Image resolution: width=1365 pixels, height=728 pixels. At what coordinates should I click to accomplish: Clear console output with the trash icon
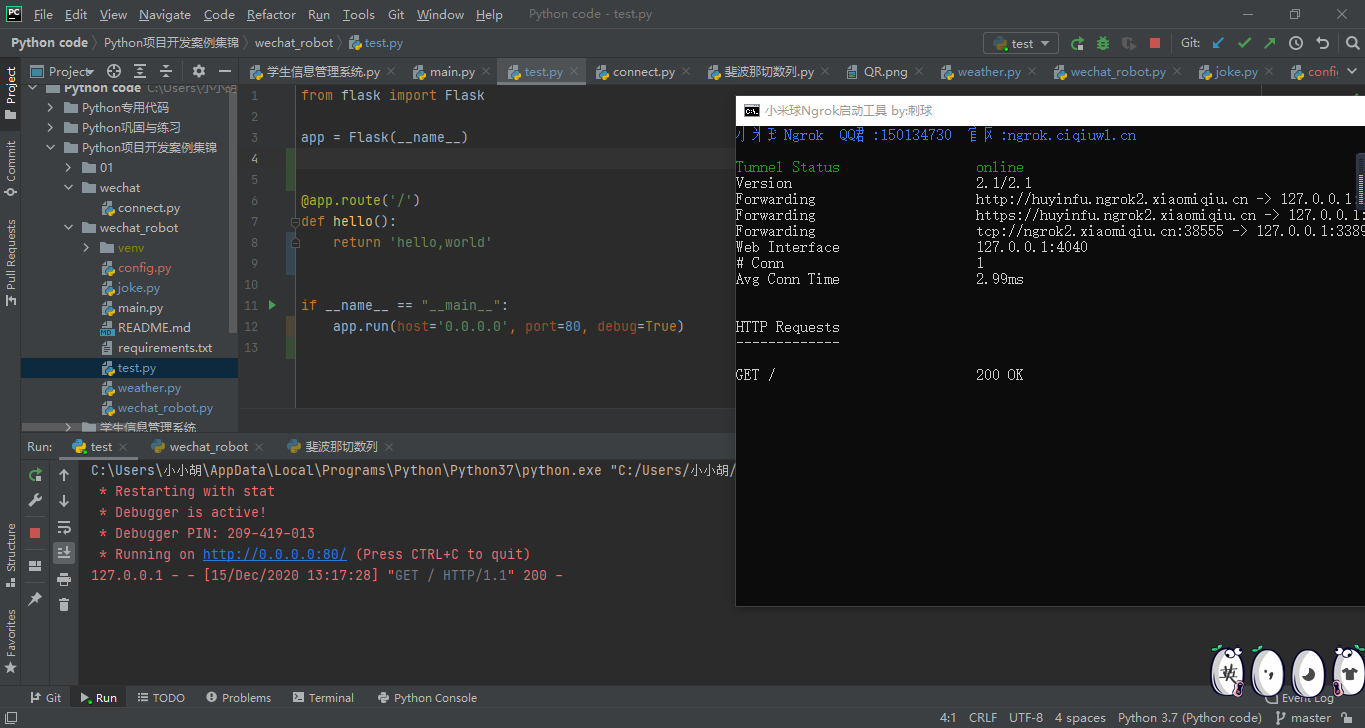click(x=64, y=604)
